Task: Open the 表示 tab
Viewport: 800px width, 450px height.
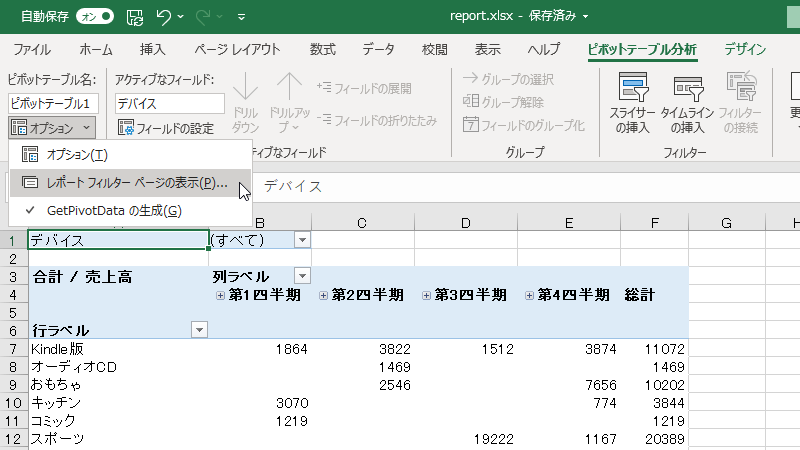Action: [487, 49]
